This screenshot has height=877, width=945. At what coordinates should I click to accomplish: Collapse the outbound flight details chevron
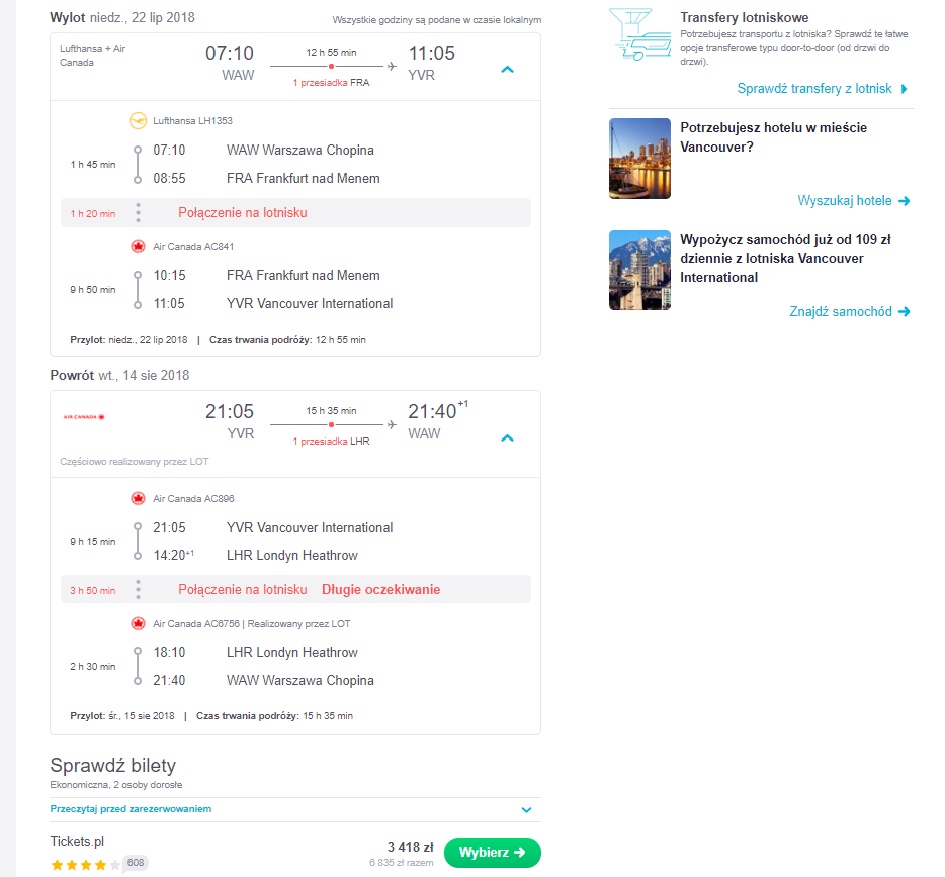pos(507,70)
